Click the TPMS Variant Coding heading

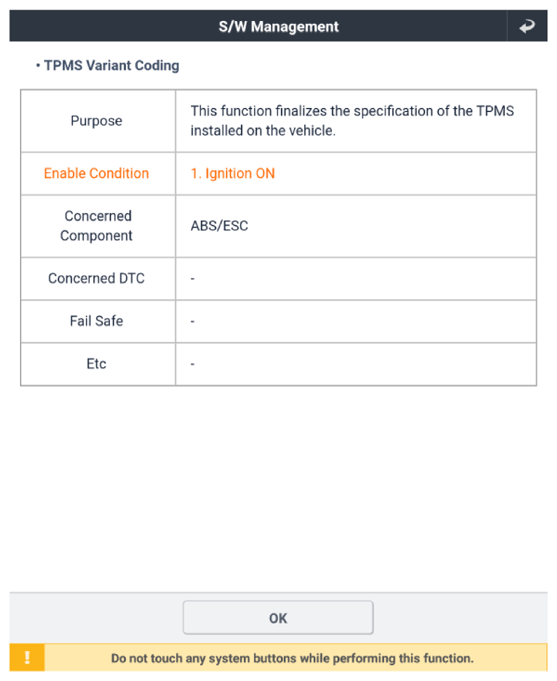112,66
